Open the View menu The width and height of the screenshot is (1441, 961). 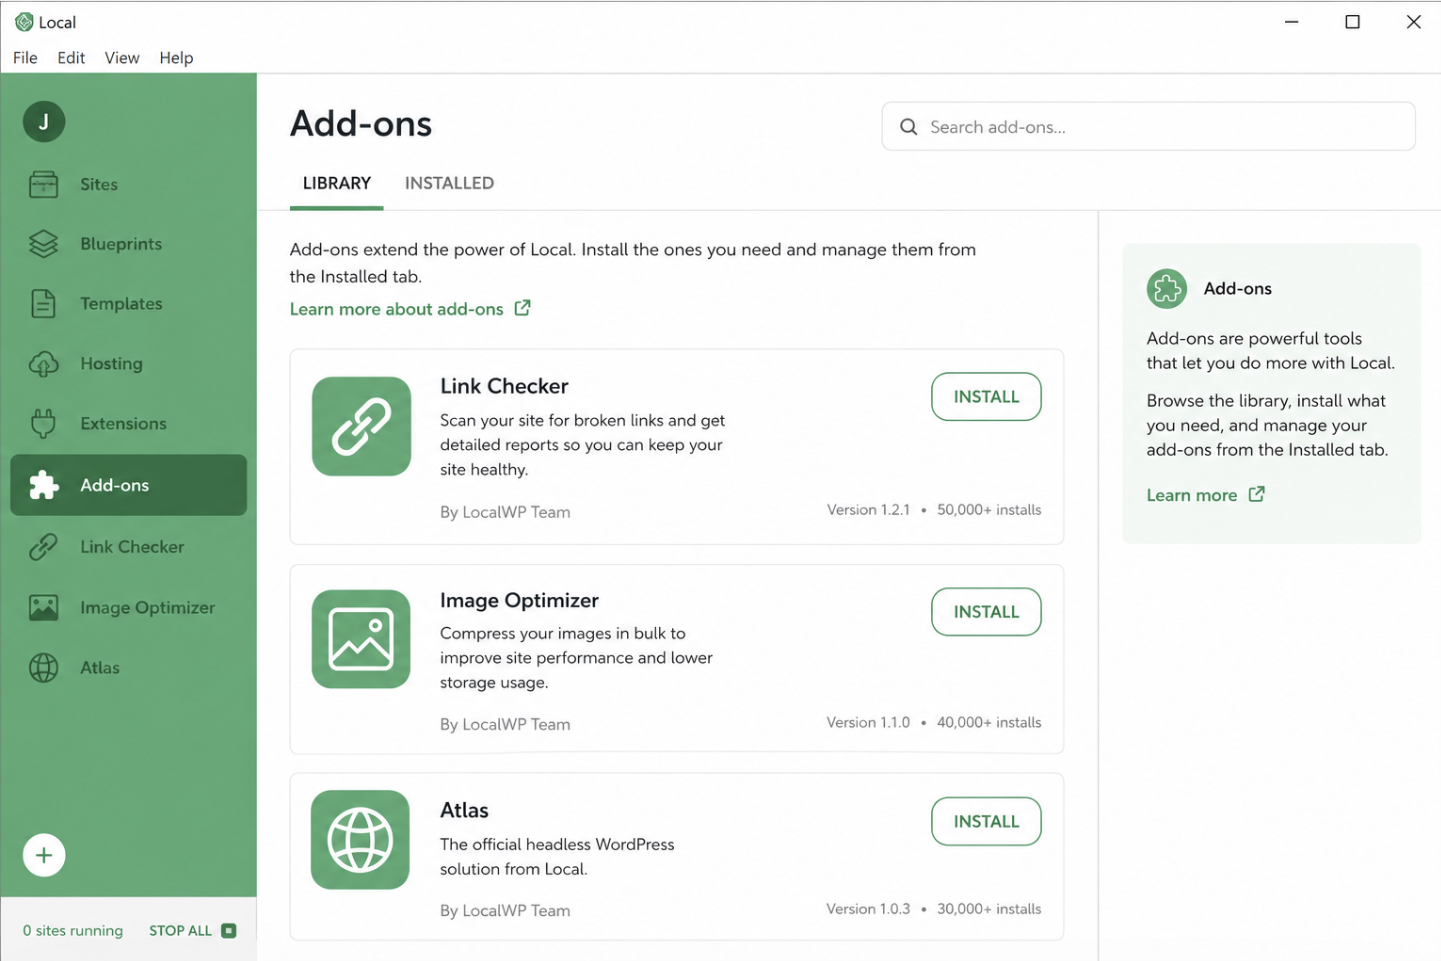pyautogui.click(x=122, y=58)
